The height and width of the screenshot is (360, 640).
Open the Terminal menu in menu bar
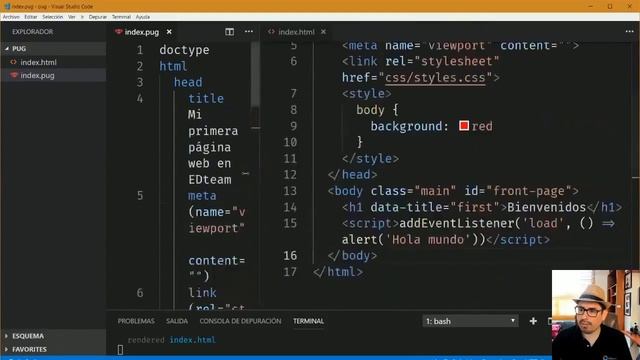coord(121,17)
